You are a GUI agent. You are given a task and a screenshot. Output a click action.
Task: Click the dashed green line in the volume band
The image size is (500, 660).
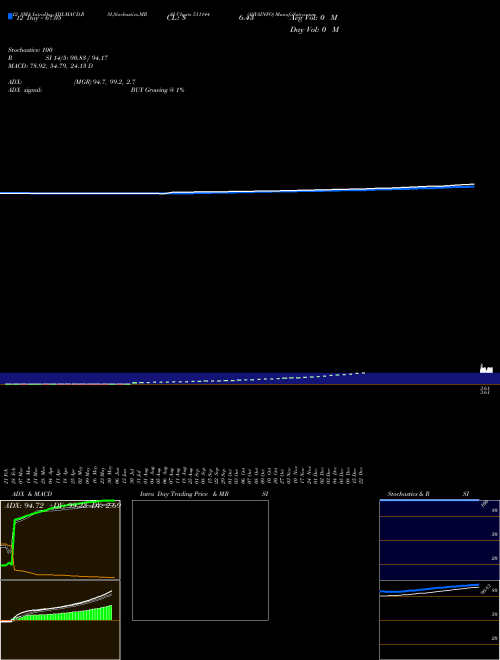pyautogui.click(x=248, y=378)
